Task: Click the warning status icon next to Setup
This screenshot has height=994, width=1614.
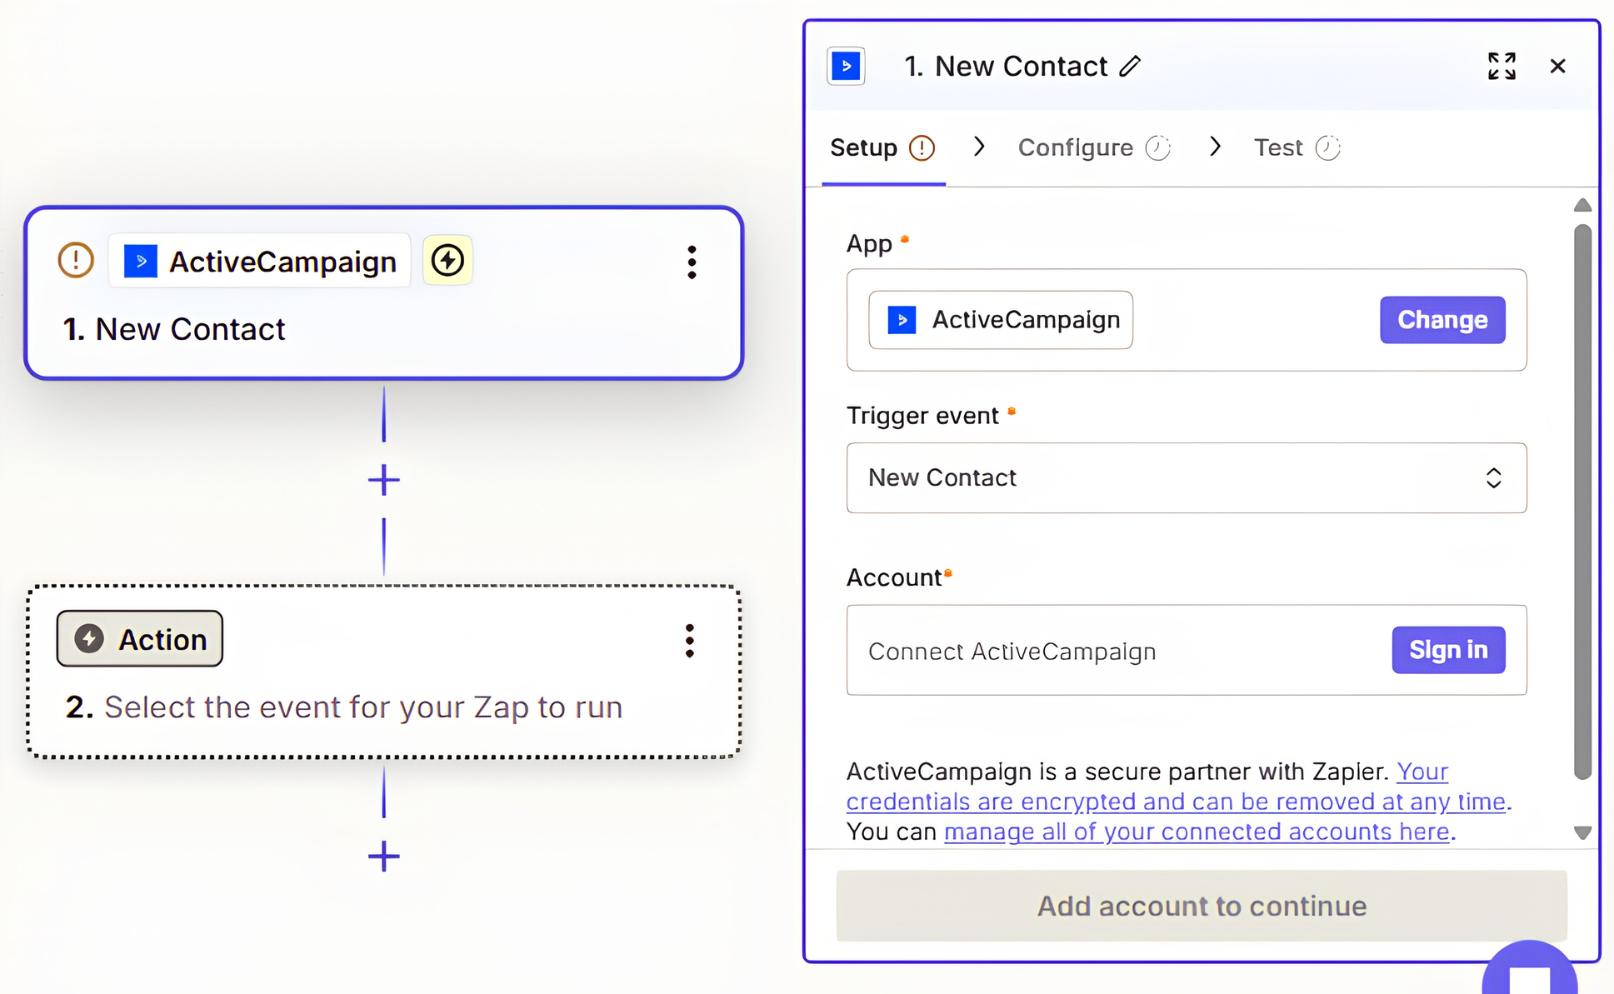Action: pos(922,148)
